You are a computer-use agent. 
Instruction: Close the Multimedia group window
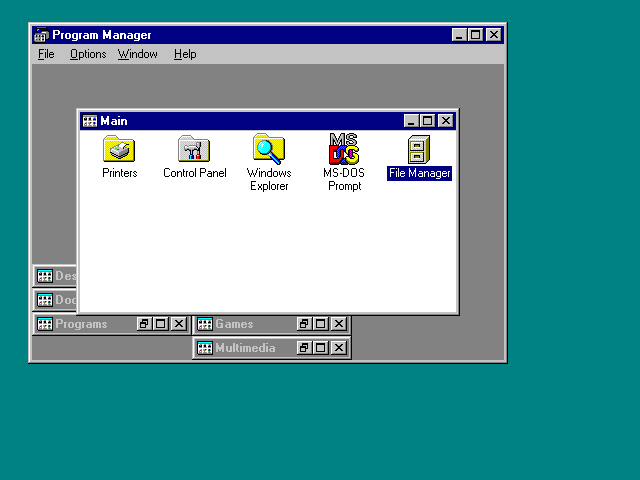point(339,348)
